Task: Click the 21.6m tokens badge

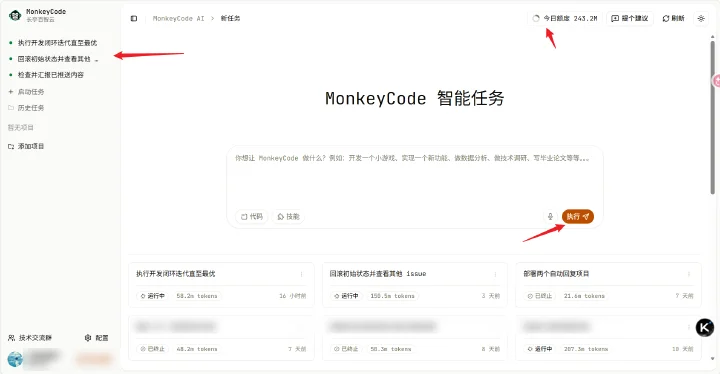Action: click(x=584, y=296)
